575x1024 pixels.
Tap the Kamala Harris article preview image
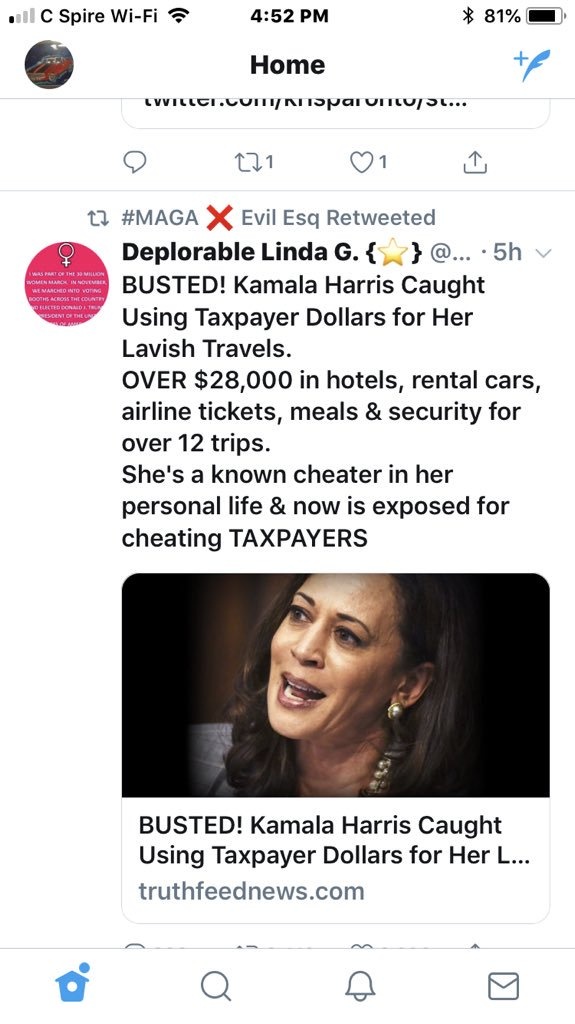[x=335, y=685]
